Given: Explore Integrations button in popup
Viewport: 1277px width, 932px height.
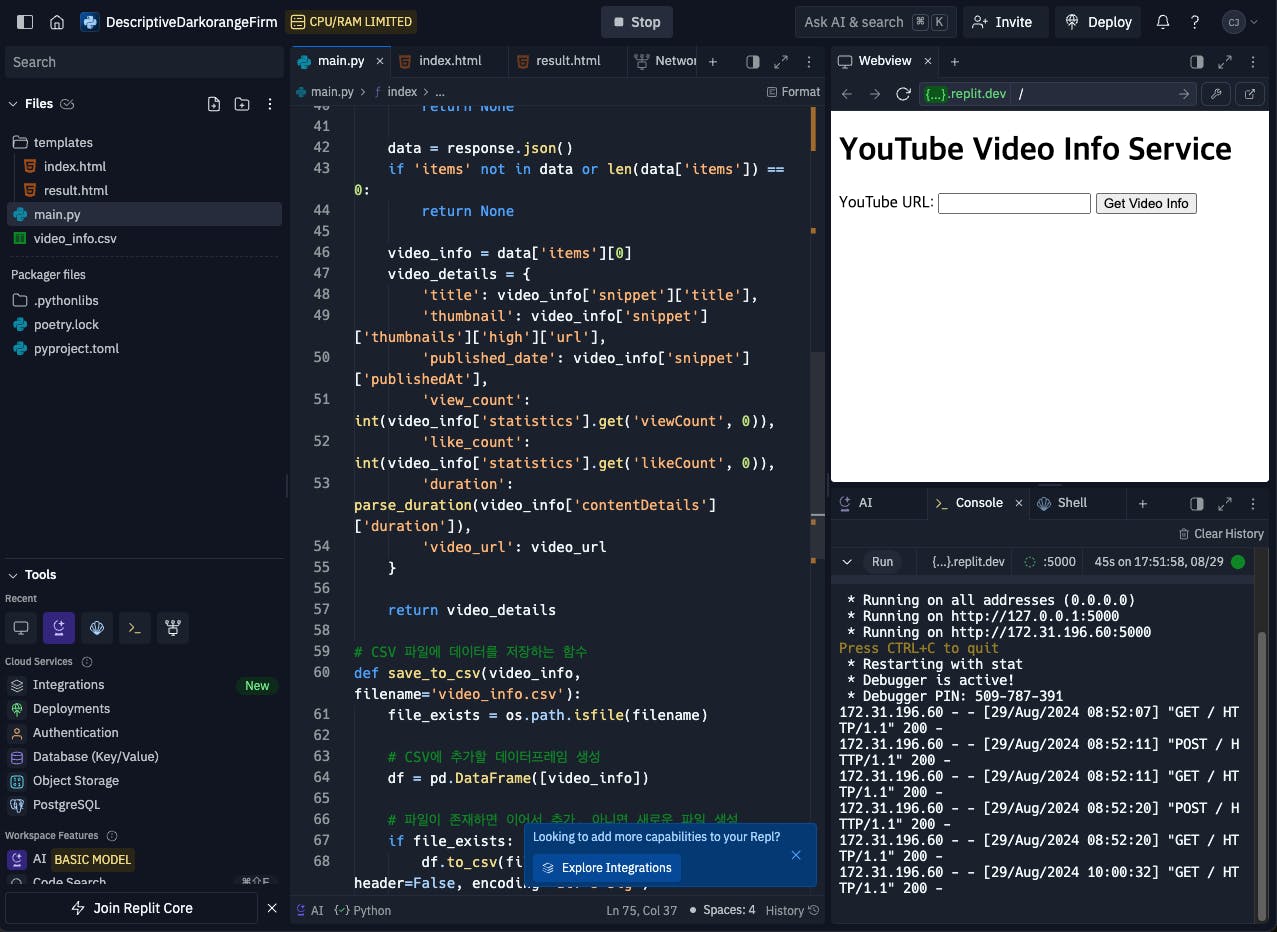Looking at the screenshot, I should coord(607,868).
